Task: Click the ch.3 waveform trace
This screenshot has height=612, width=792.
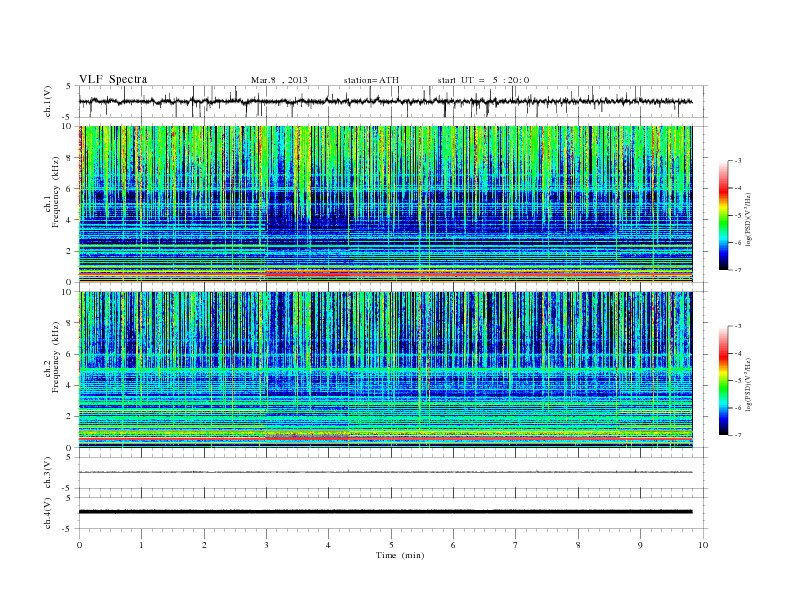Action: point(386,472)
